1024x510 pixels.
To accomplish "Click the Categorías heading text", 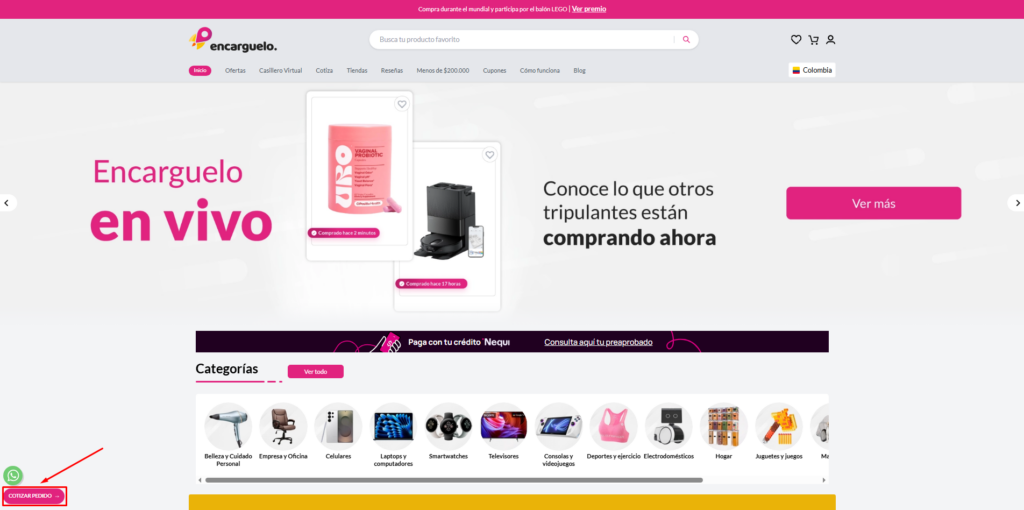I will (227, 369).
